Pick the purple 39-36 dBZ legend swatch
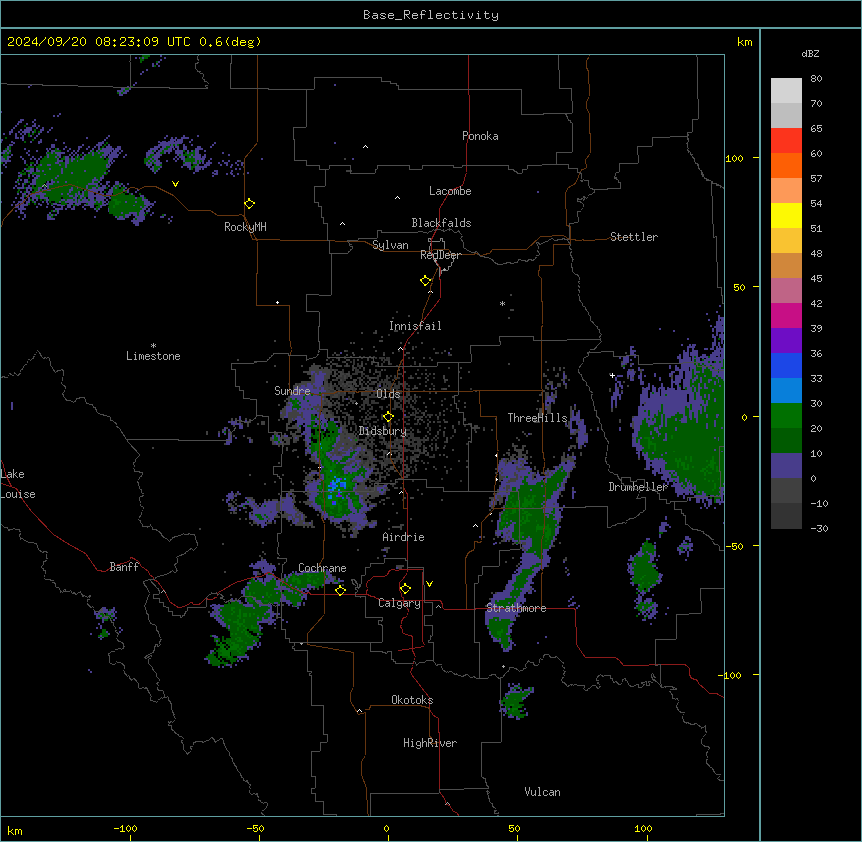This screenshot has width=862, height=842. [786, 341]
